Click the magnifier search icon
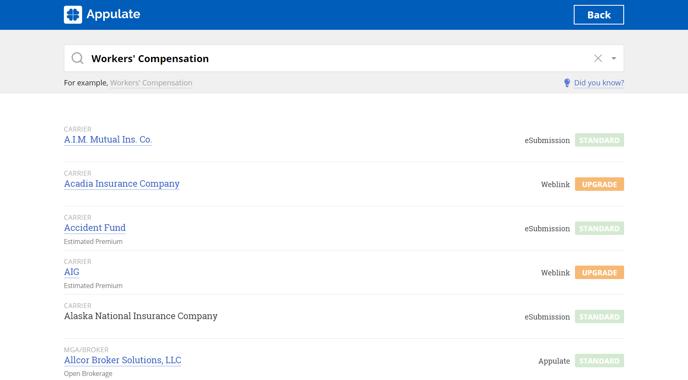The height and width of the screenshot is (380, 688). pyautogui.click(x=77, y=58)
